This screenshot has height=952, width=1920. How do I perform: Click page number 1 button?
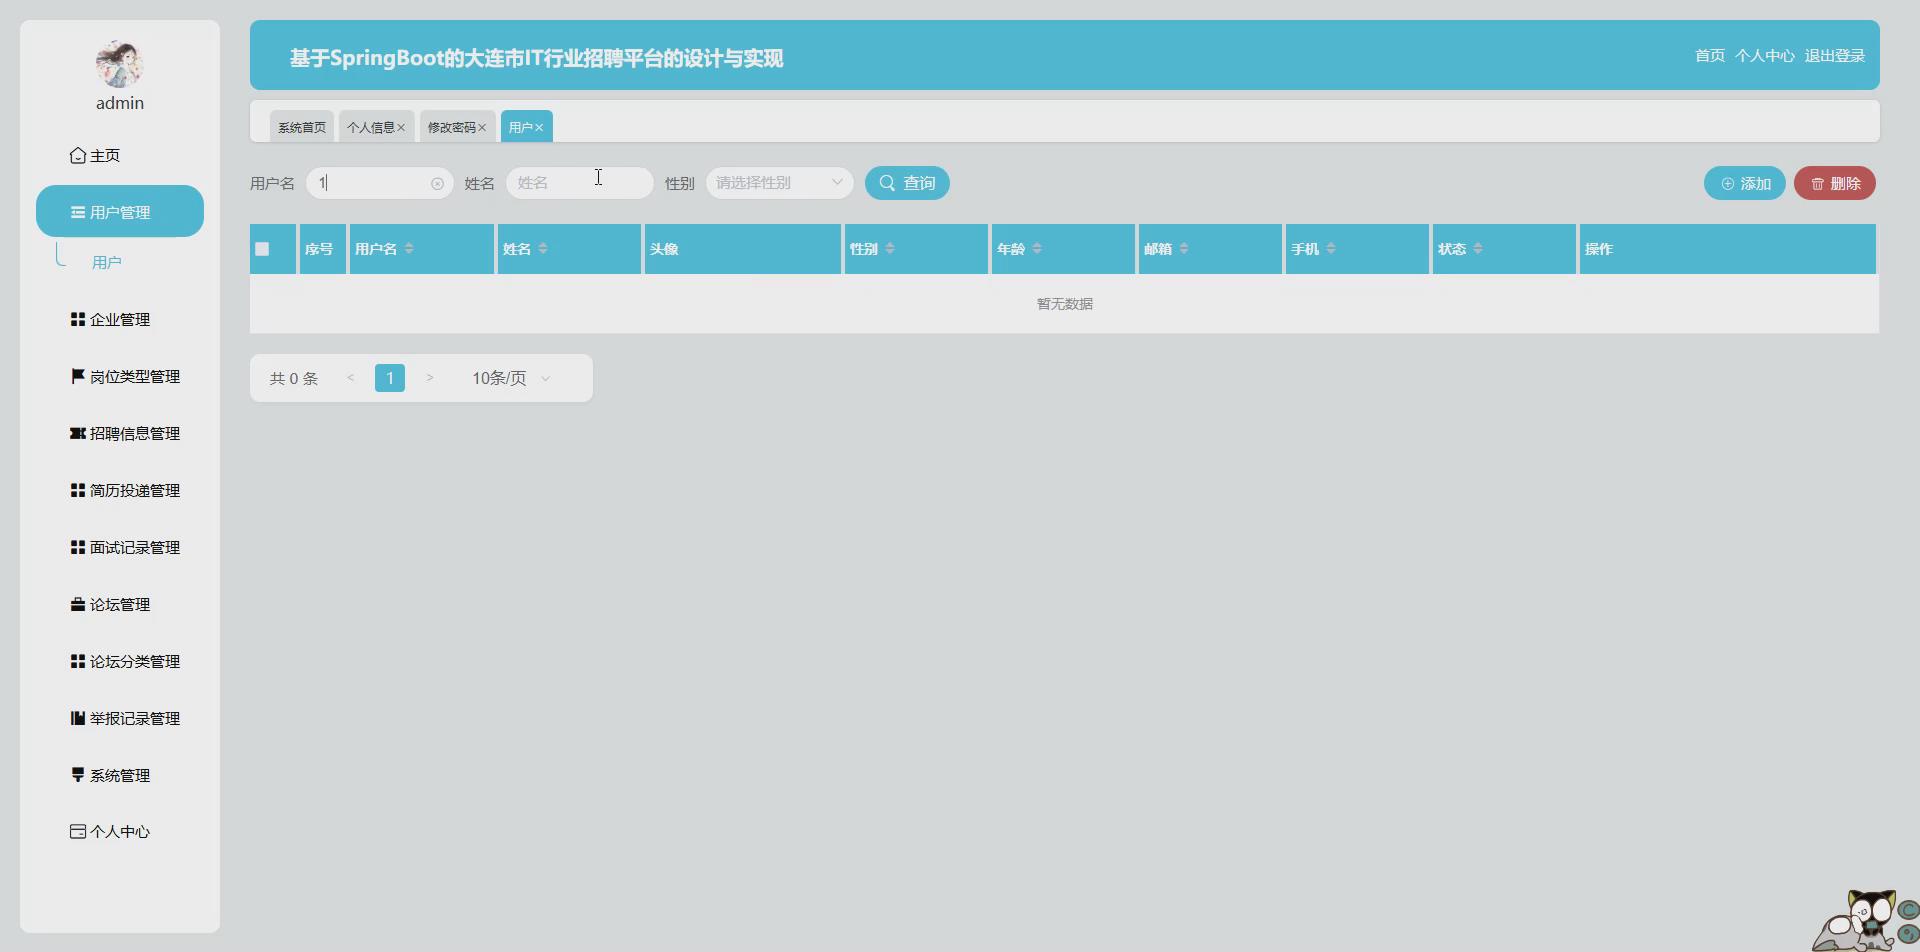click(x=390, y=378)
